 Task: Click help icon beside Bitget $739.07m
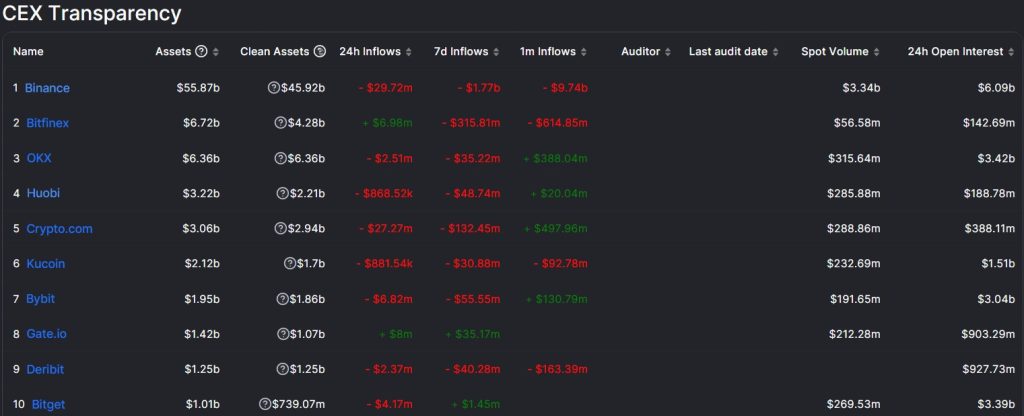pyautogui.click(x=265, y=404)
